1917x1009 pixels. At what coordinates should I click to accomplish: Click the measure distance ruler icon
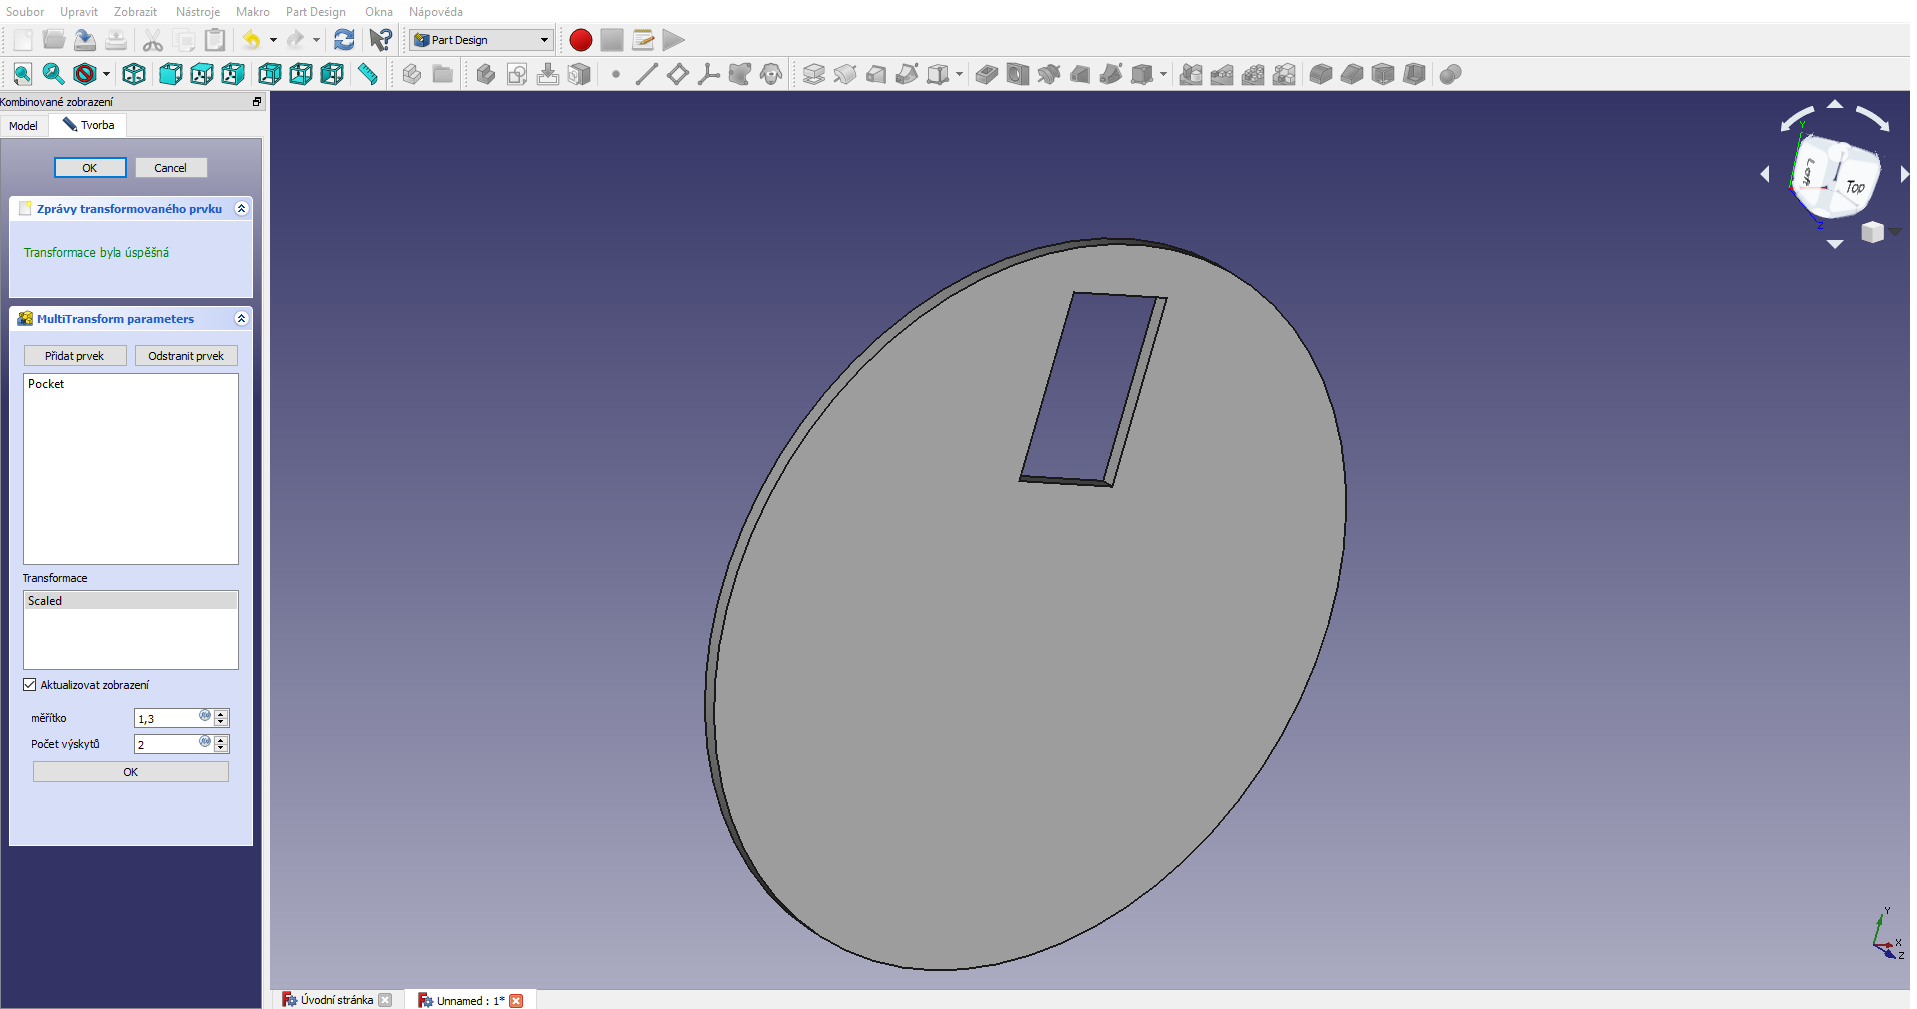pos(368,74)
